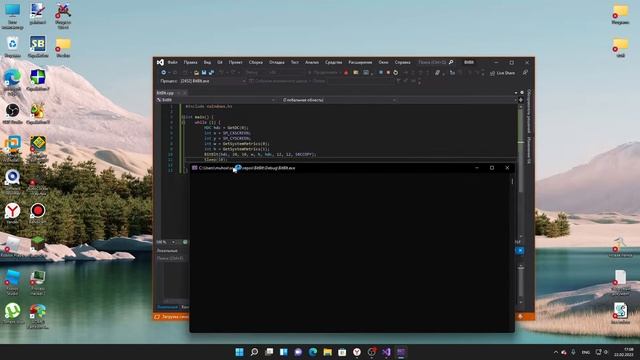Click the search field in Локальные panel
640x360 pixels.
(172, 258)
